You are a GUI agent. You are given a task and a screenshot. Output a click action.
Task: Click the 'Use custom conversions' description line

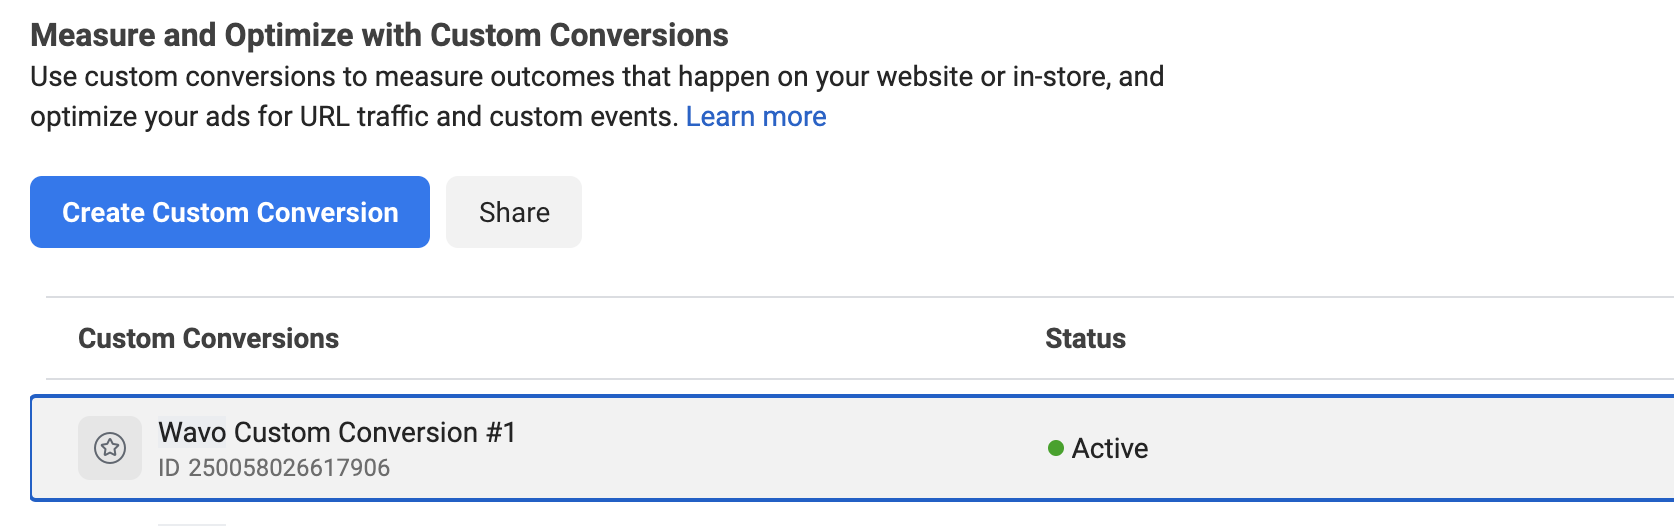597,77
